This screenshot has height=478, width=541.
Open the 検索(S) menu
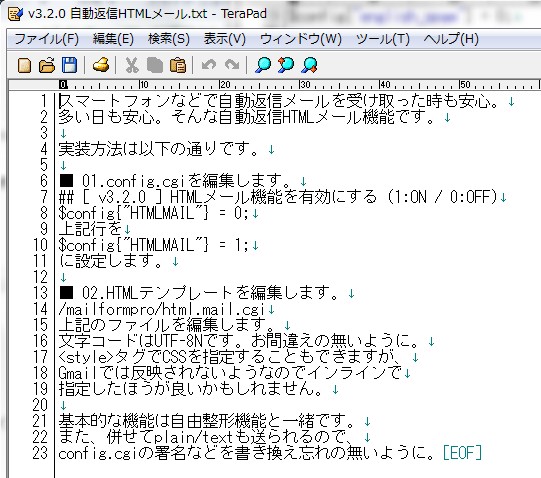(x=169, y=39)
